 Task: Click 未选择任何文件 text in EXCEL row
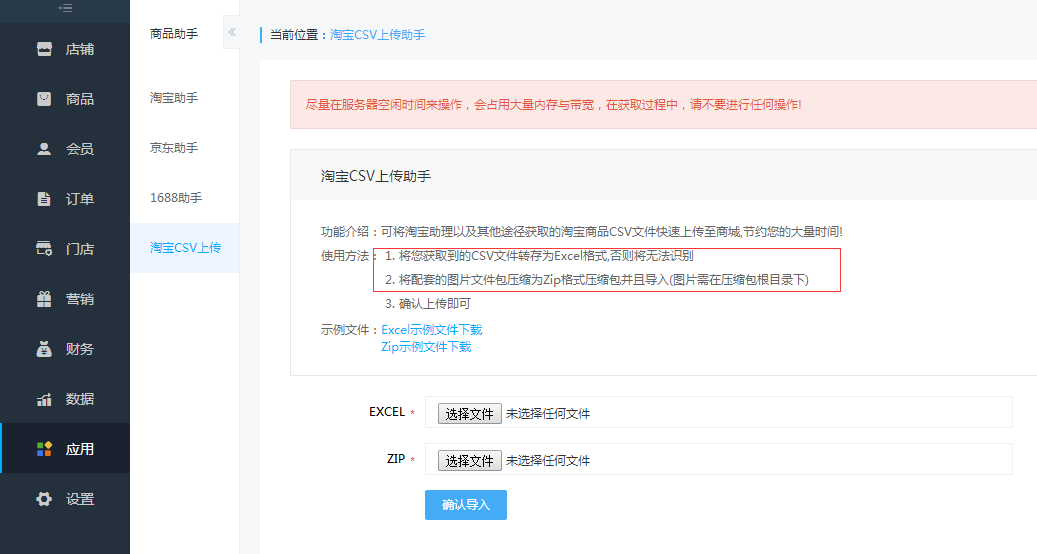coord(548,414)
